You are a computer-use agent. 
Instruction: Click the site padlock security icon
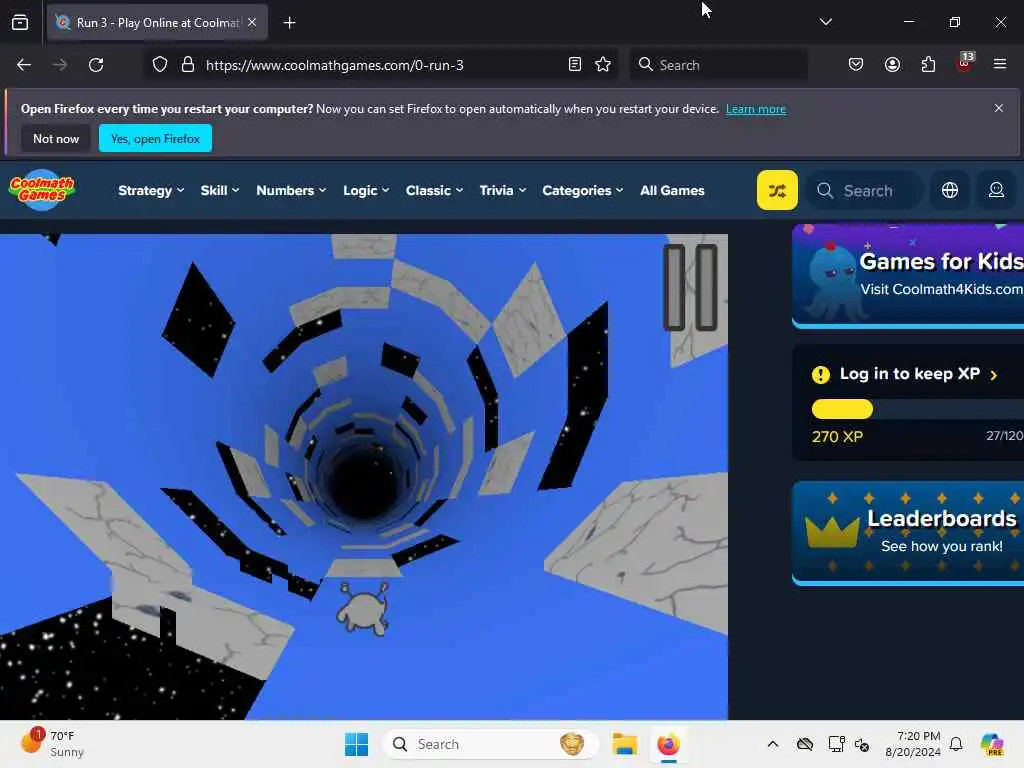188,65
